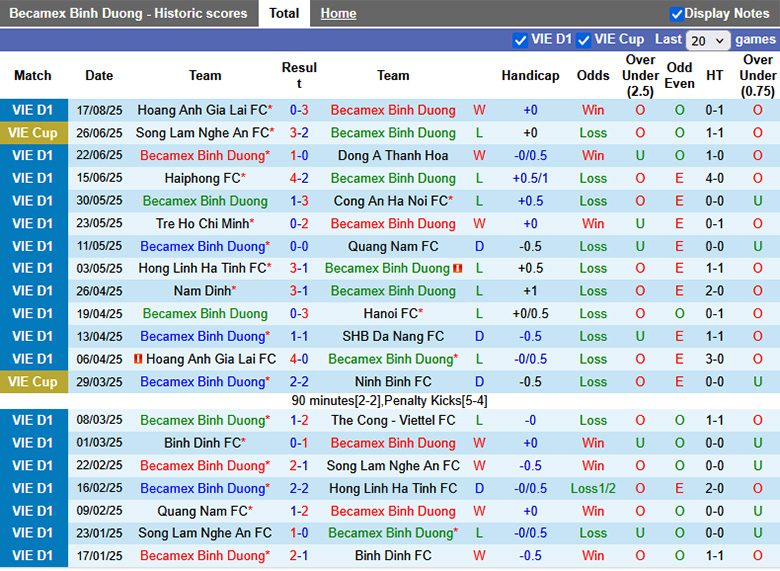
Task: Uncheck the VIE D1 filter checkbox
Action: coord(520,40)
